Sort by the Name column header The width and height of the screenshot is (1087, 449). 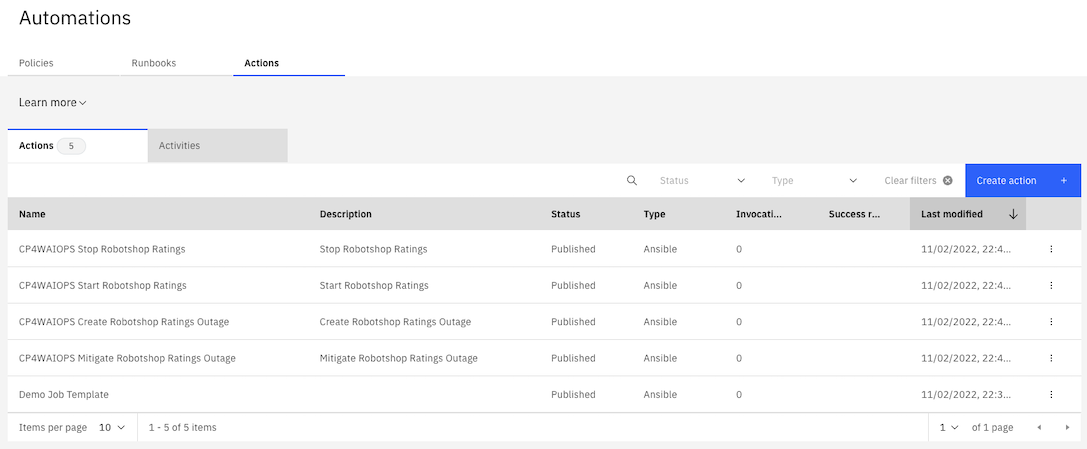click(32, 214)
